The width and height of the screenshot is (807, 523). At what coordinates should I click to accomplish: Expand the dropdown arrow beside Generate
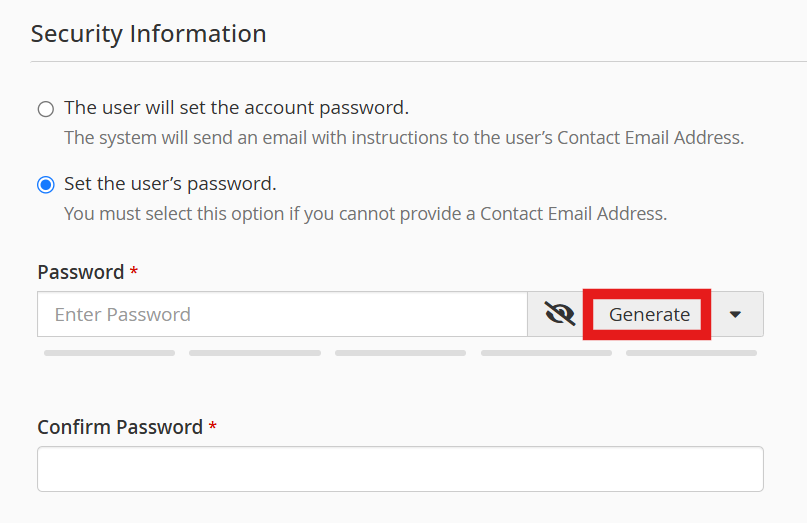click(x=736, y=314)
